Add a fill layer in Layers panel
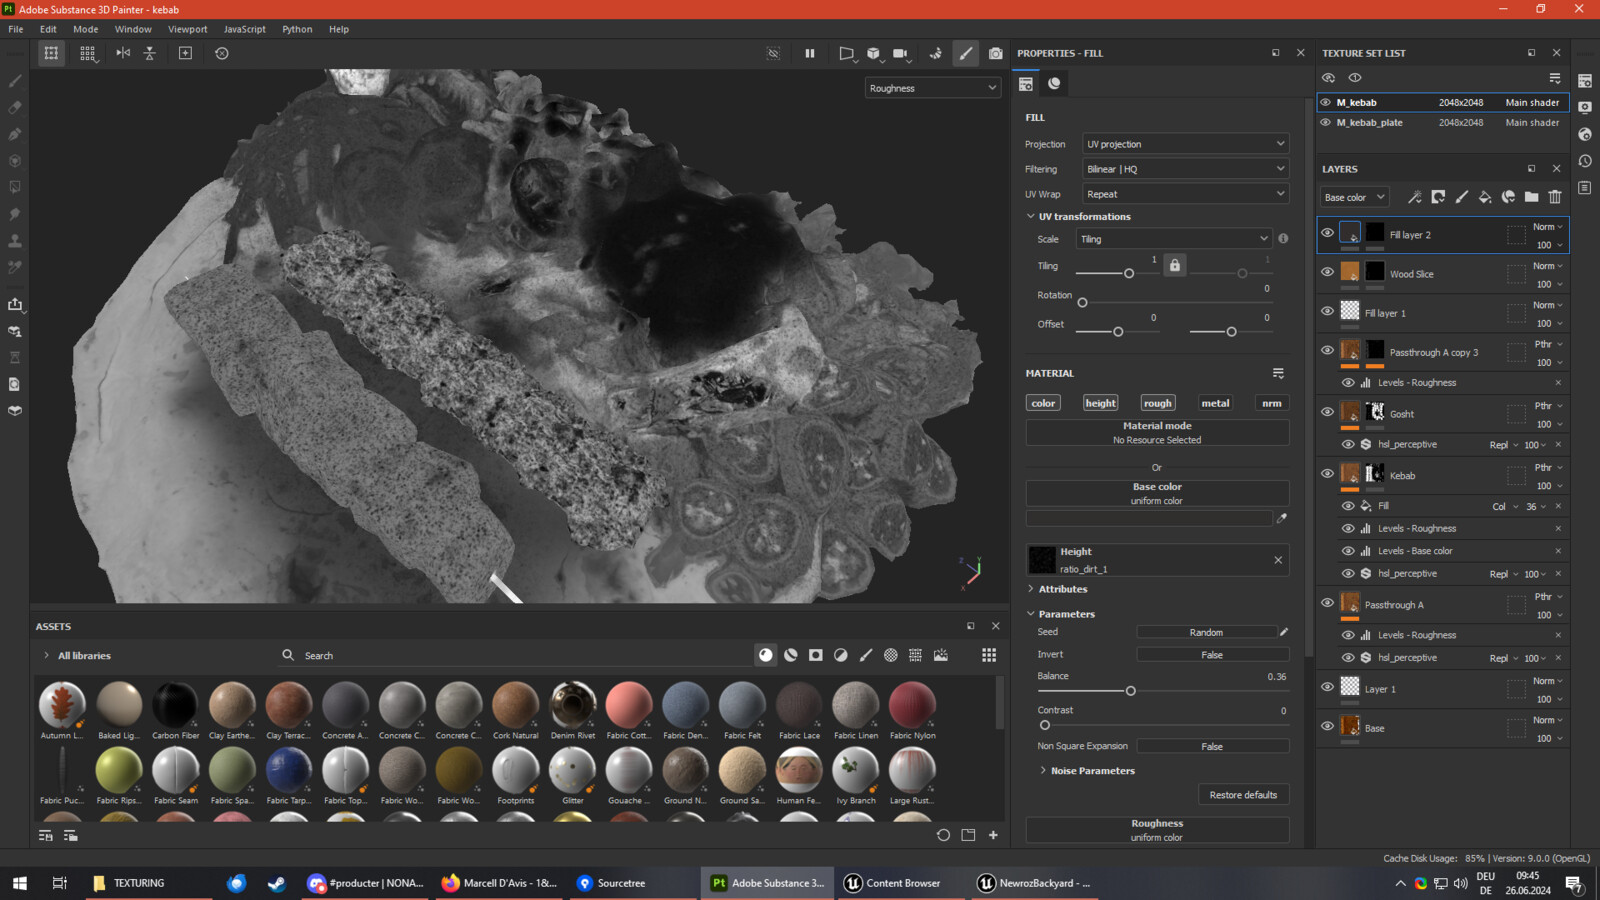The width and height of the screenshot is (1600, 900). [x=1485, y=197]
